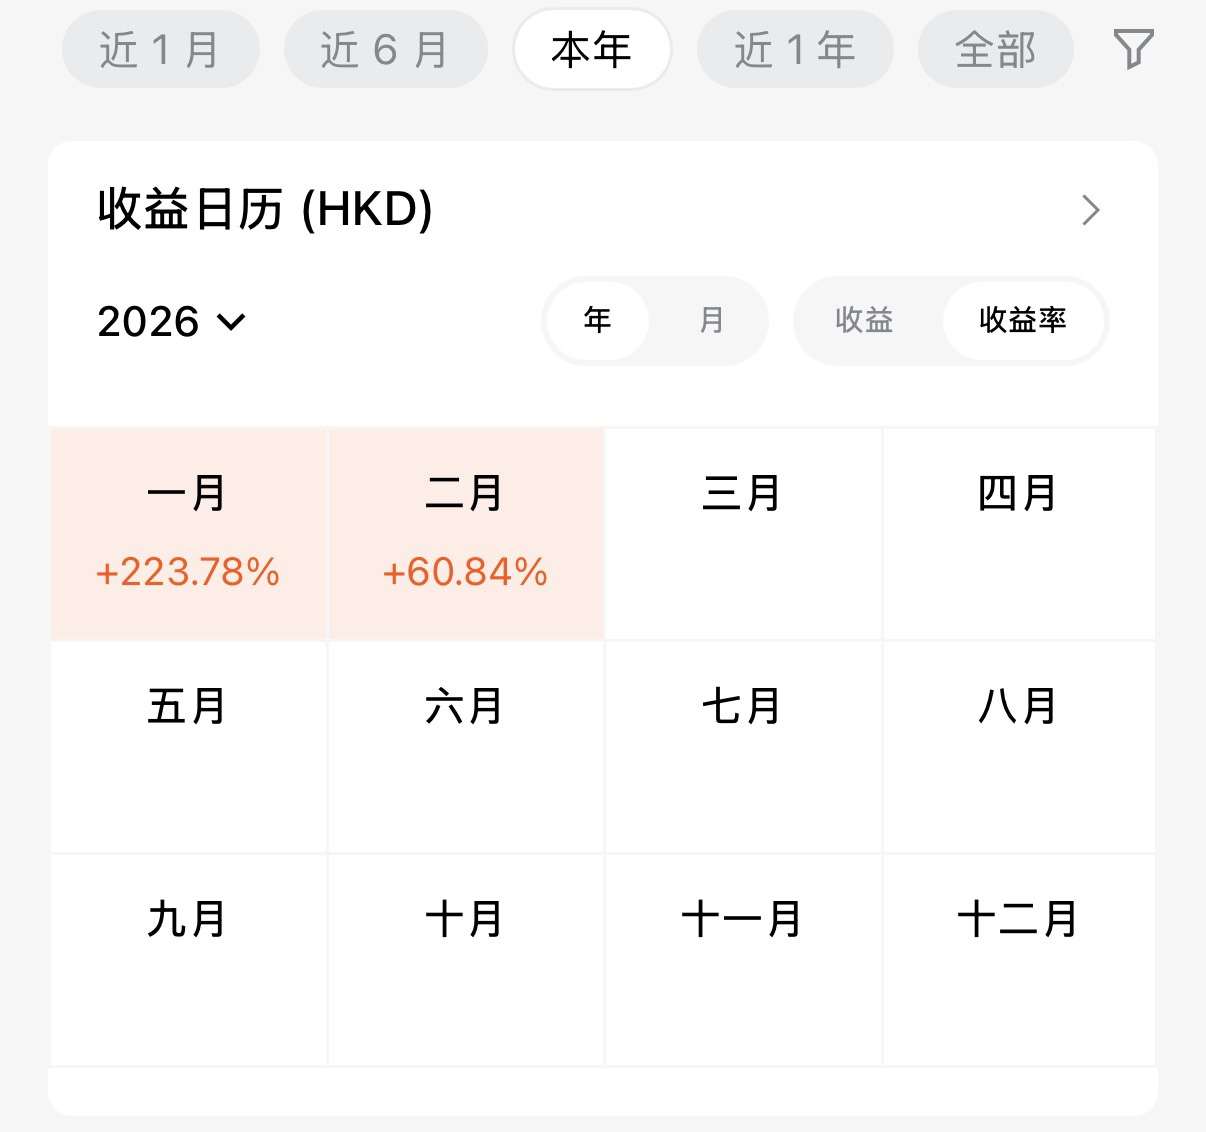Toggle display to 收益率 percentage

pos(1023,320)
